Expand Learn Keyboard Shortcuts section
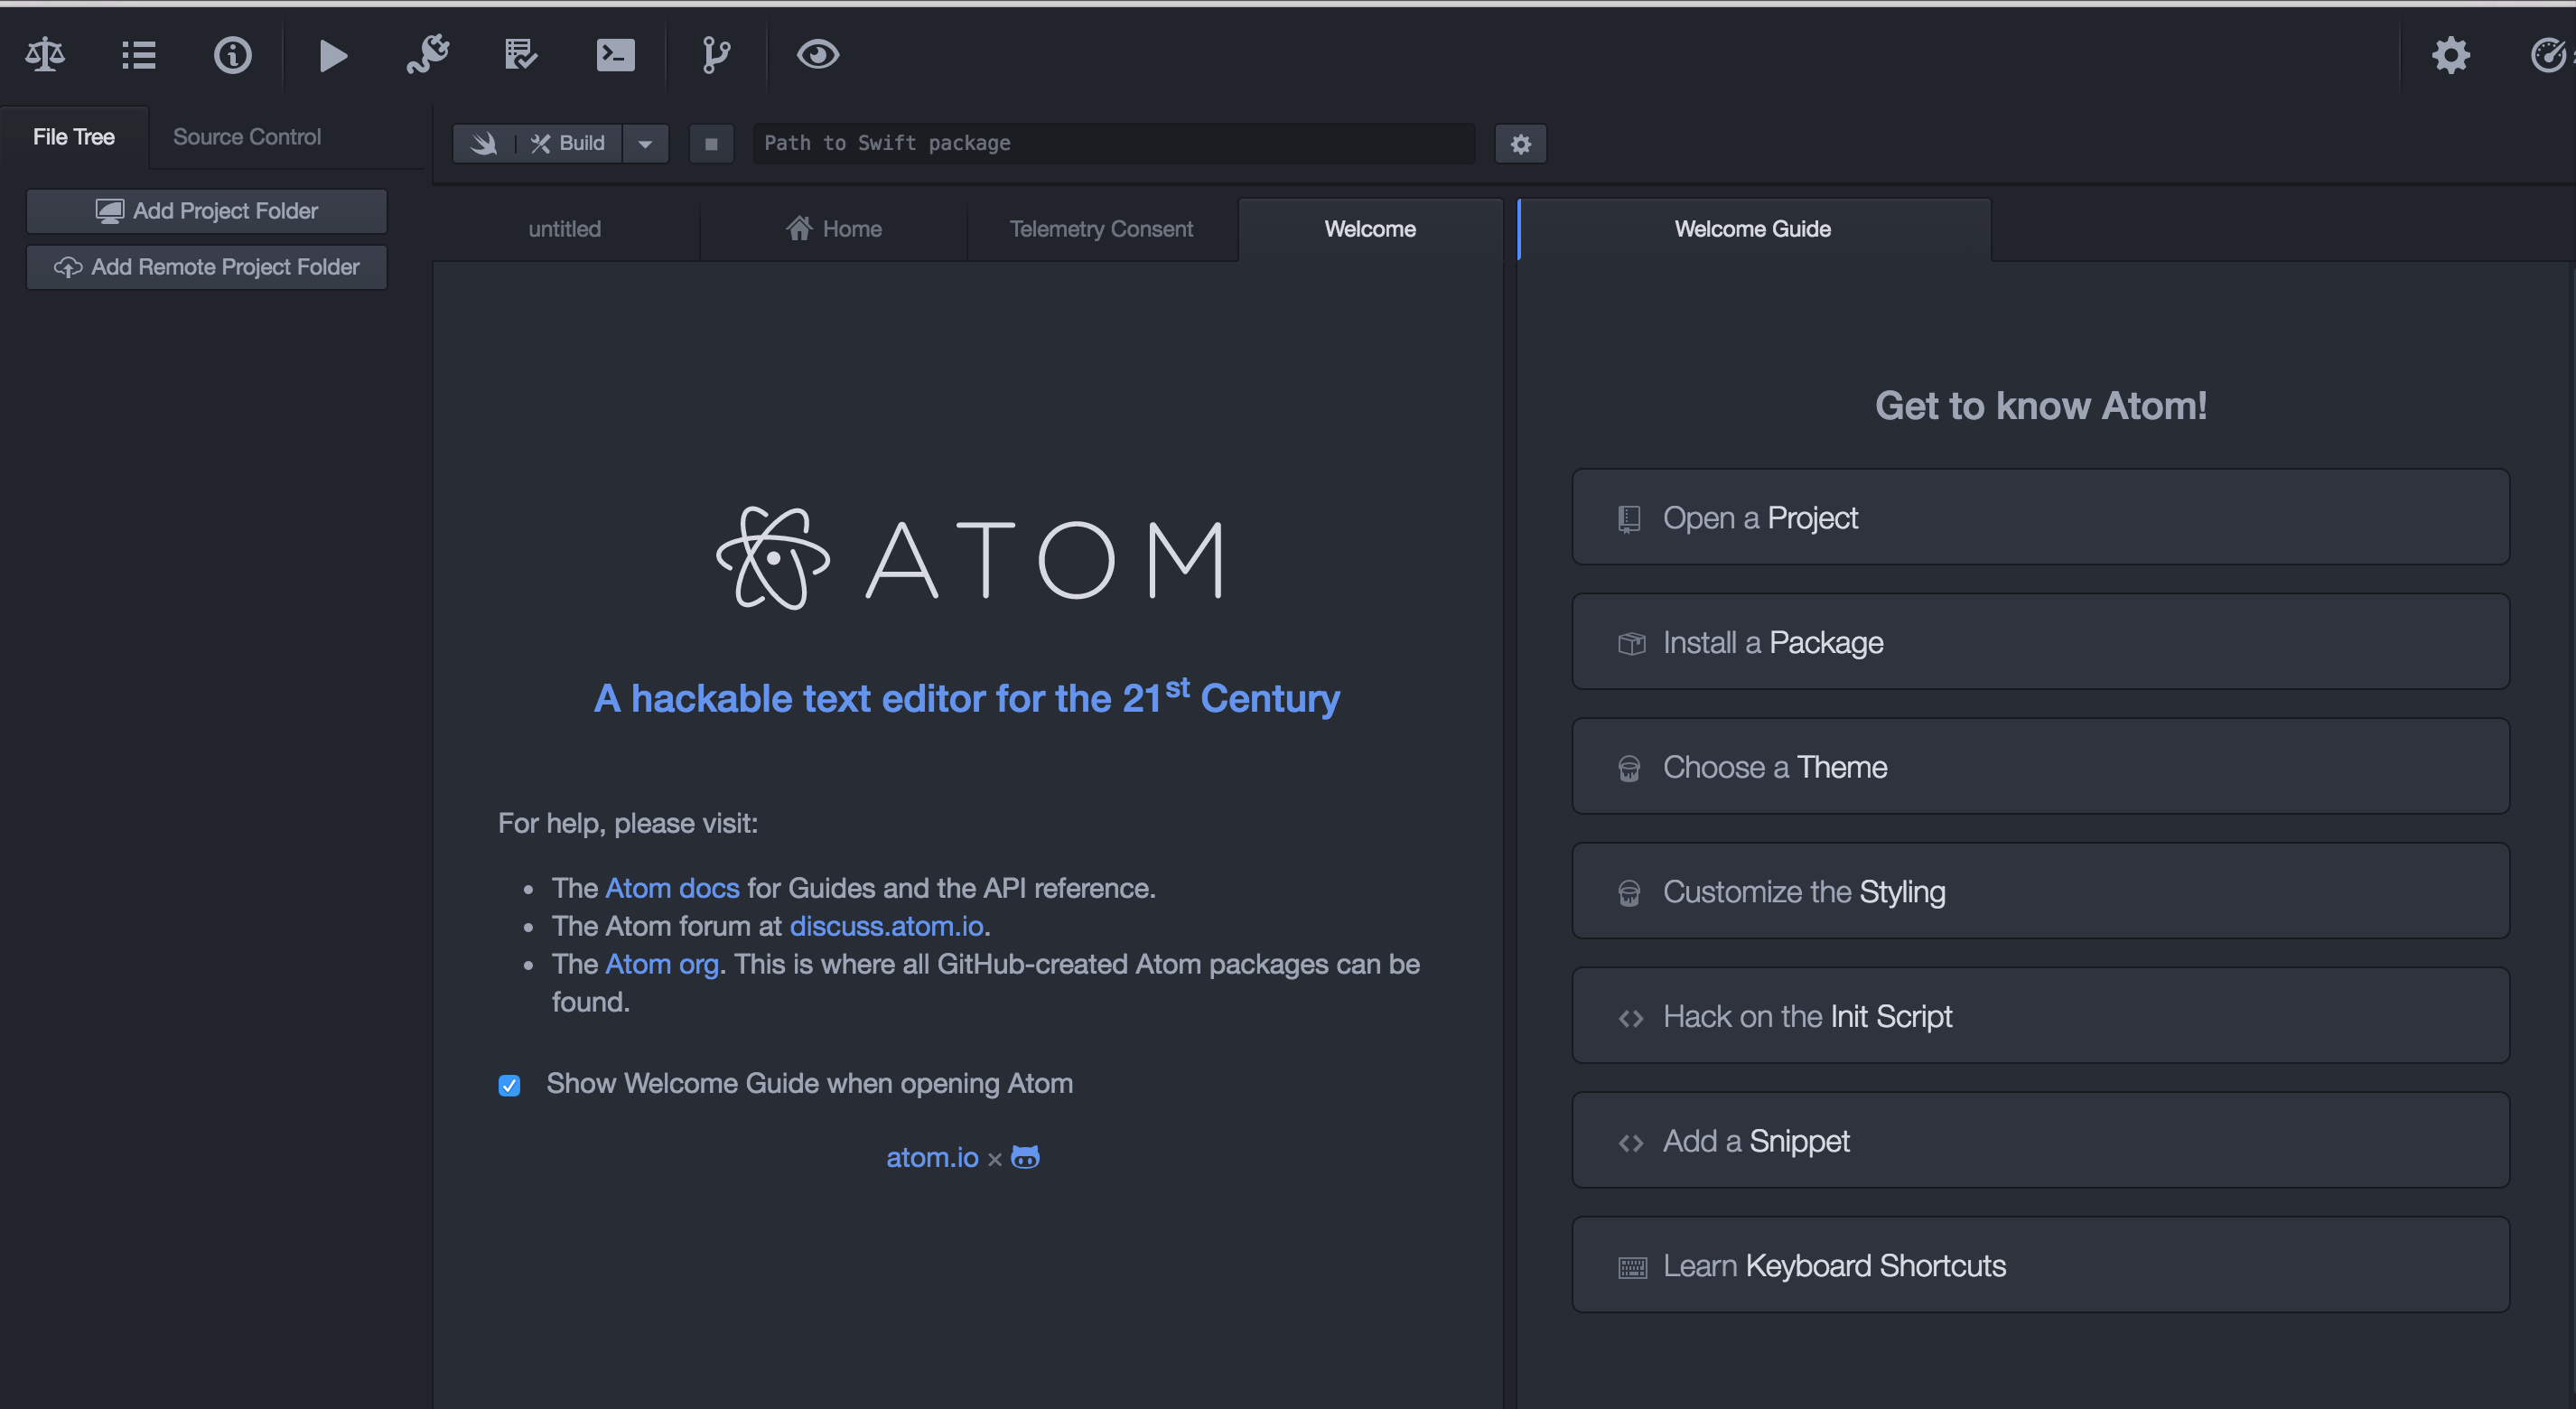The image size is (2576, 1409). 2040,1264
